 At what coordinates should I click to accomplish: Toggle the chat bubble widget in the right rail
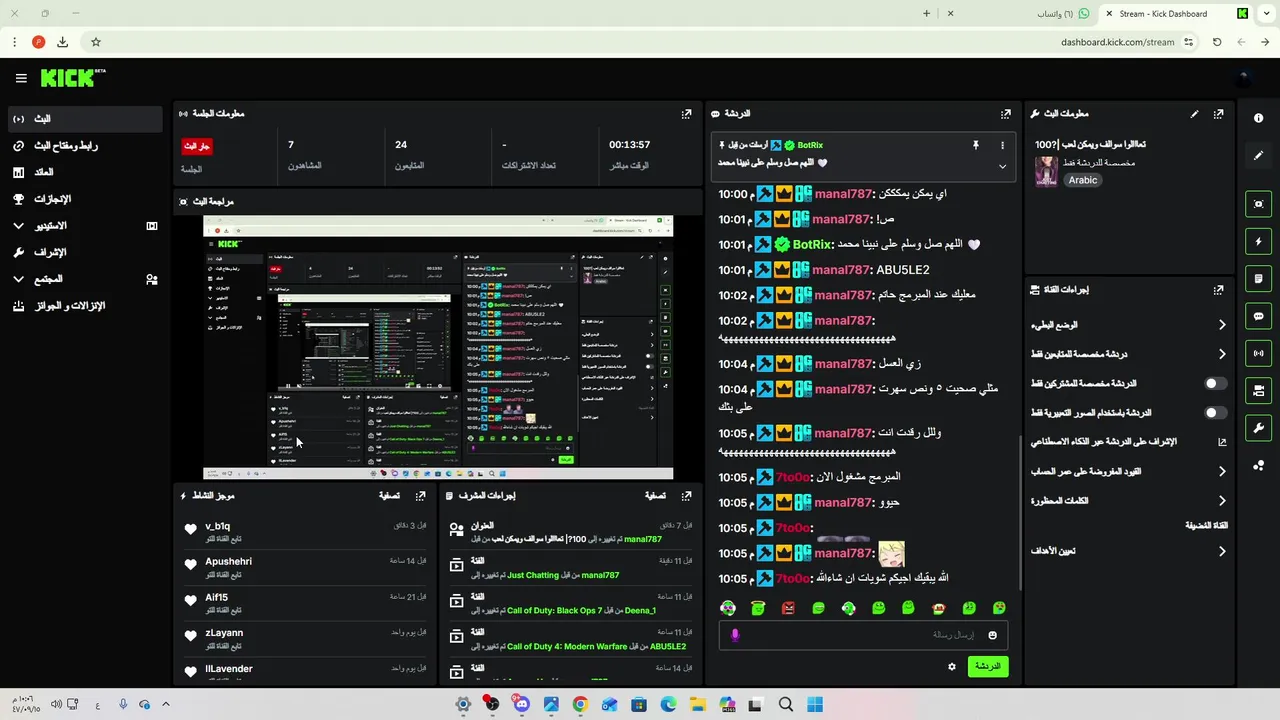pos(1258,316)
